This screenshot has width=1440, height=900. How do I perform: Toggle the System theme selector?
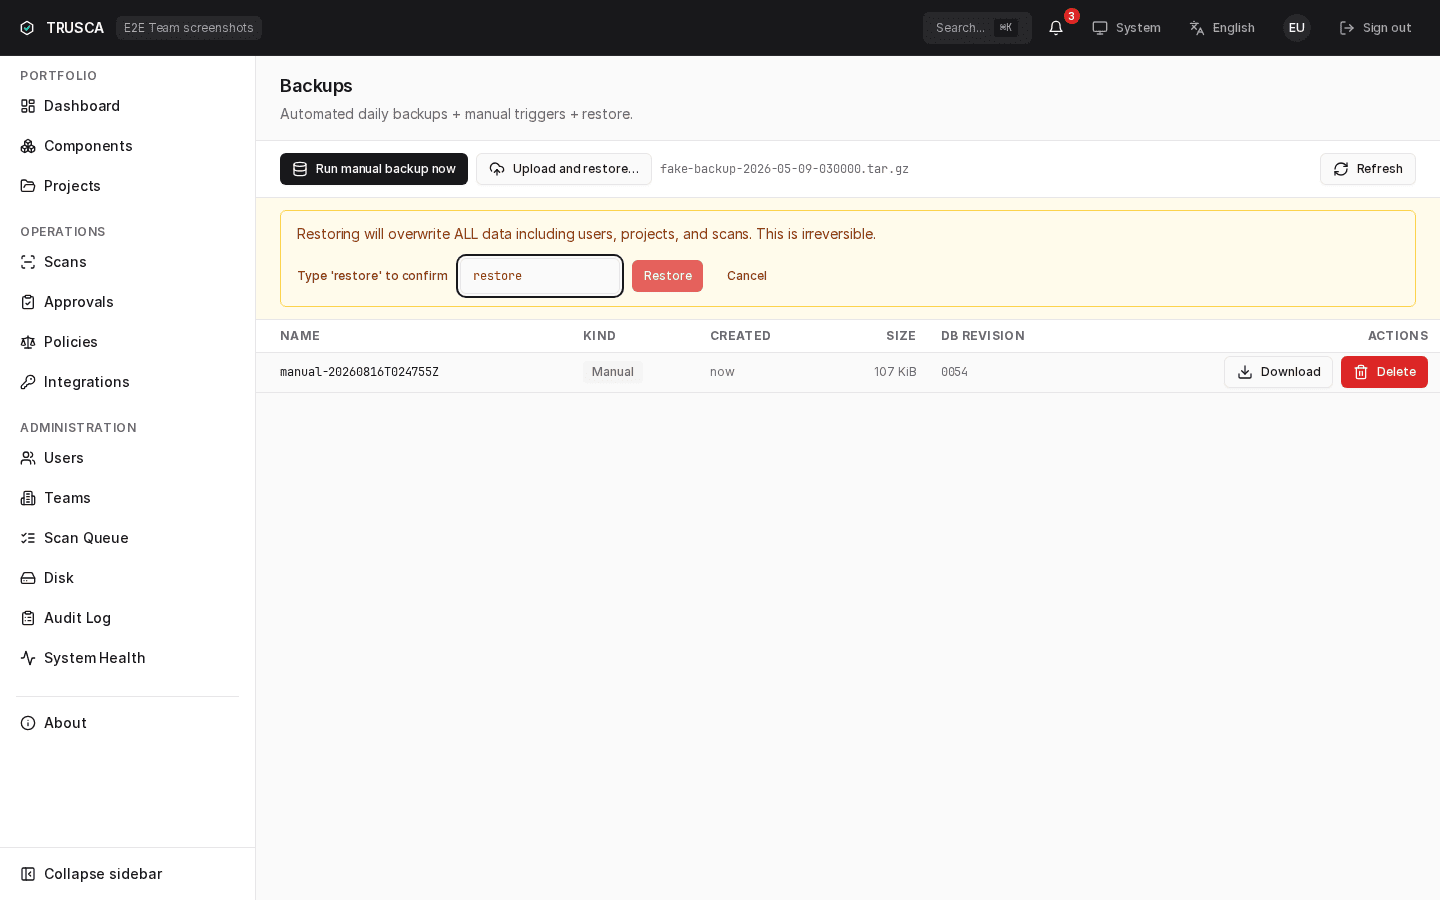coord(1126,28)
